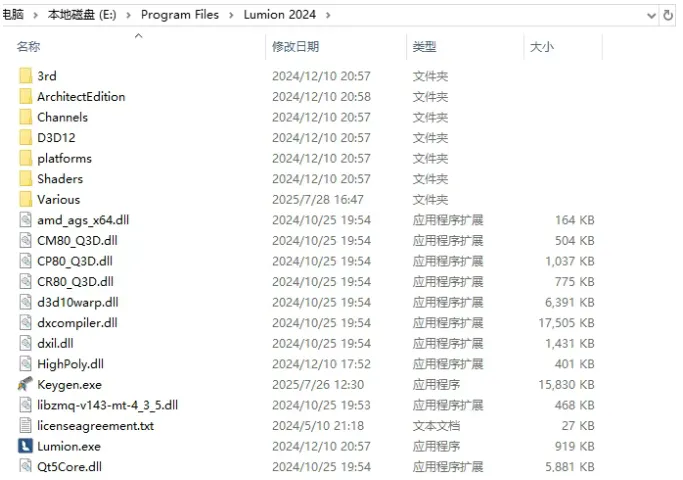Click the Channels folder icon
683x480 pixels.
click(x=26, y=117)
